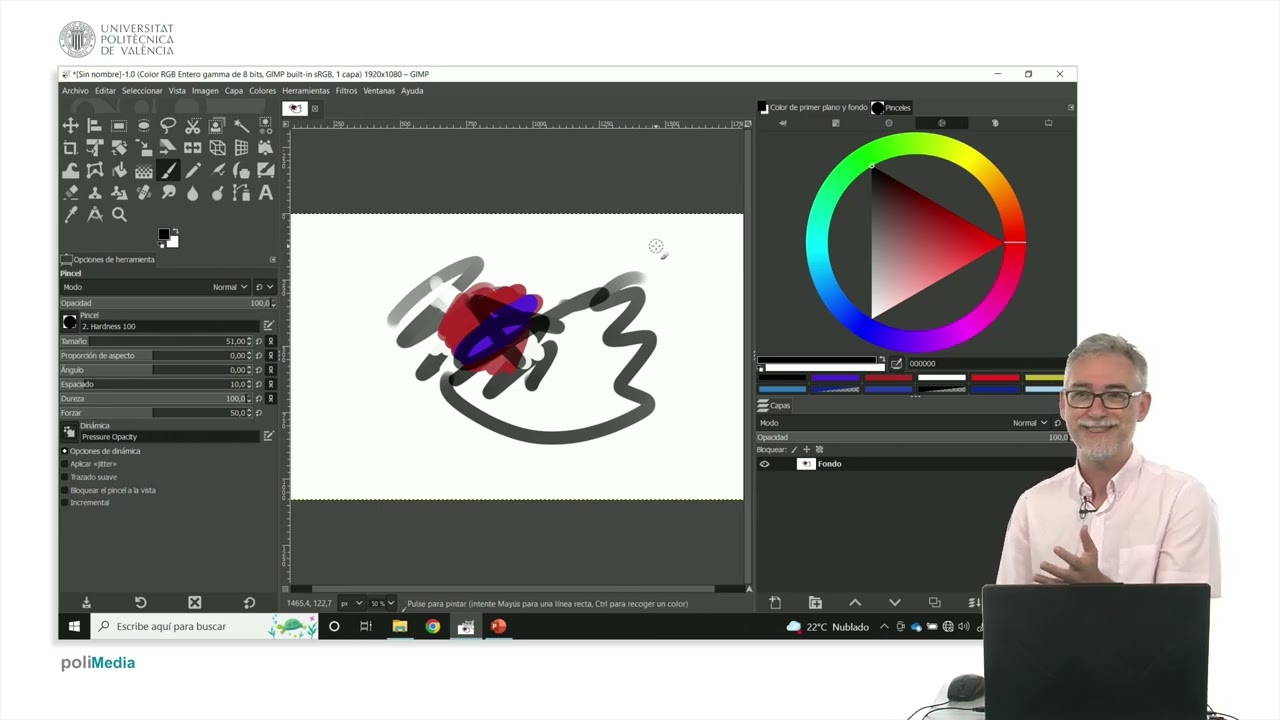
Task: Select the Smudge tool
Action: 168,193
